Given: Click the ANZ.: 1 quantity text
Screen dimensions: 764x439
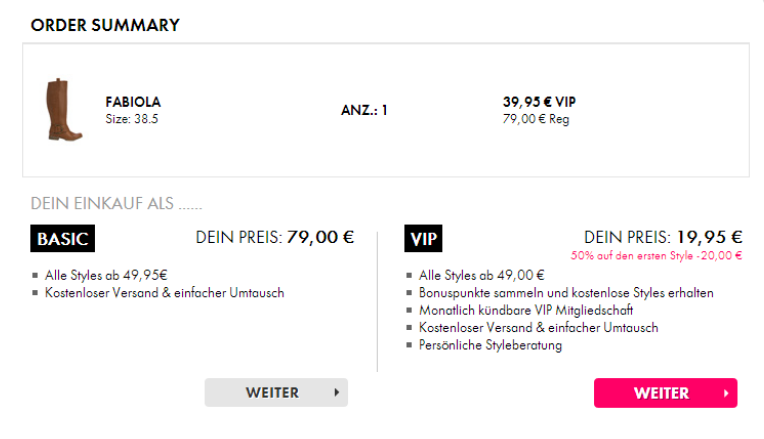Looking at the screenshot, I should pos(364,110).
